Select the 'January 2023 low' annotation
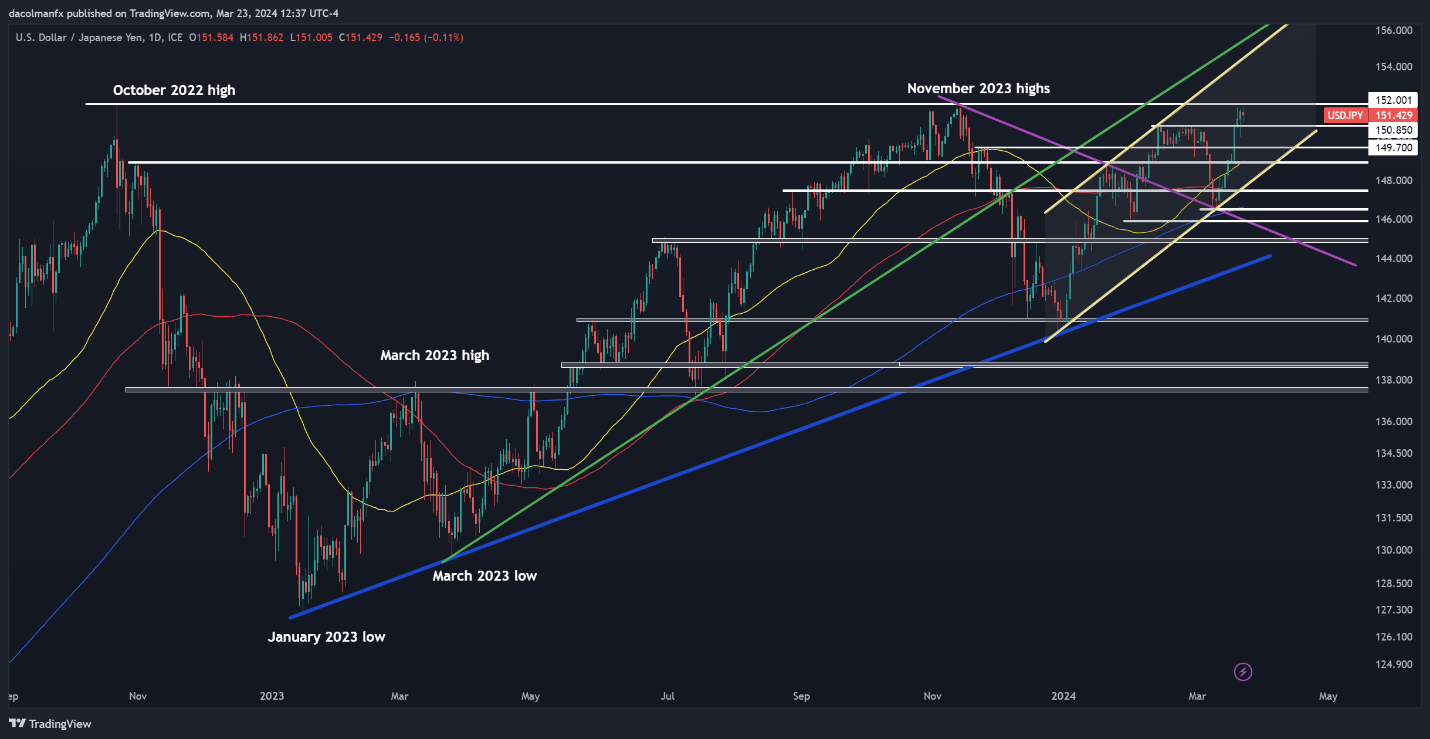 pos(326,636)
